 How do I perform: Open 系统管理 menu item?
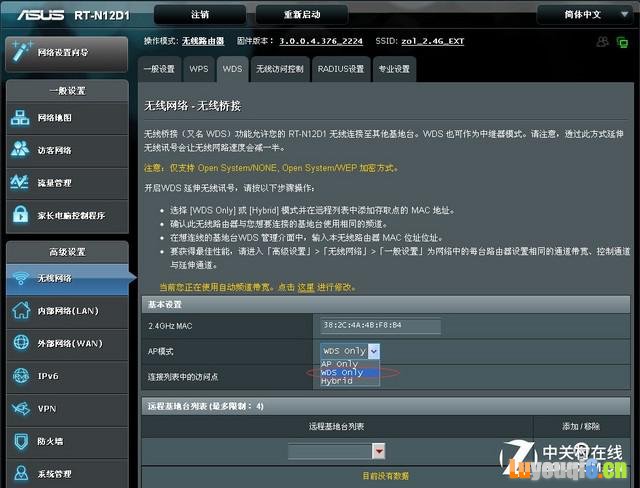[x=67, y=474]
